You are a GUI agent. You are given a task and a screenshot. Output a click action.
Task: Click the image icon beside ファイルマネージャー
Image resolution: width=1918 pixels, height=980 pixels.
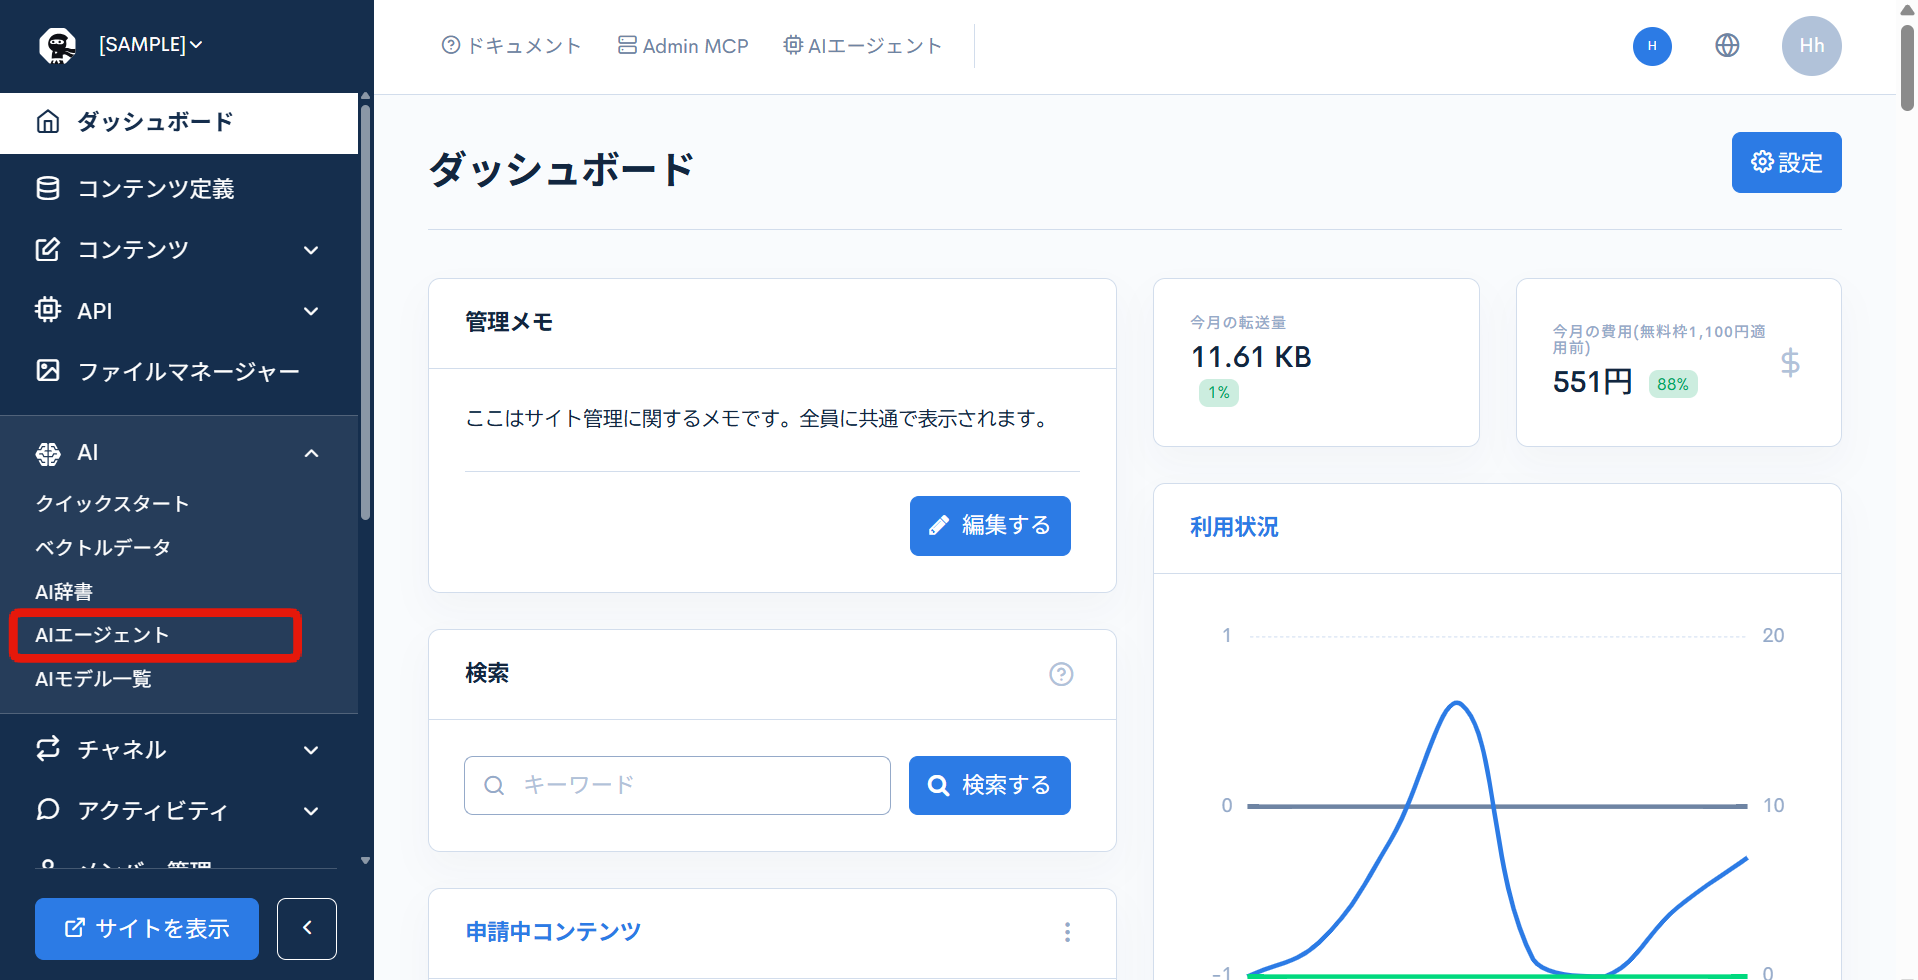(x=48, y=371)
